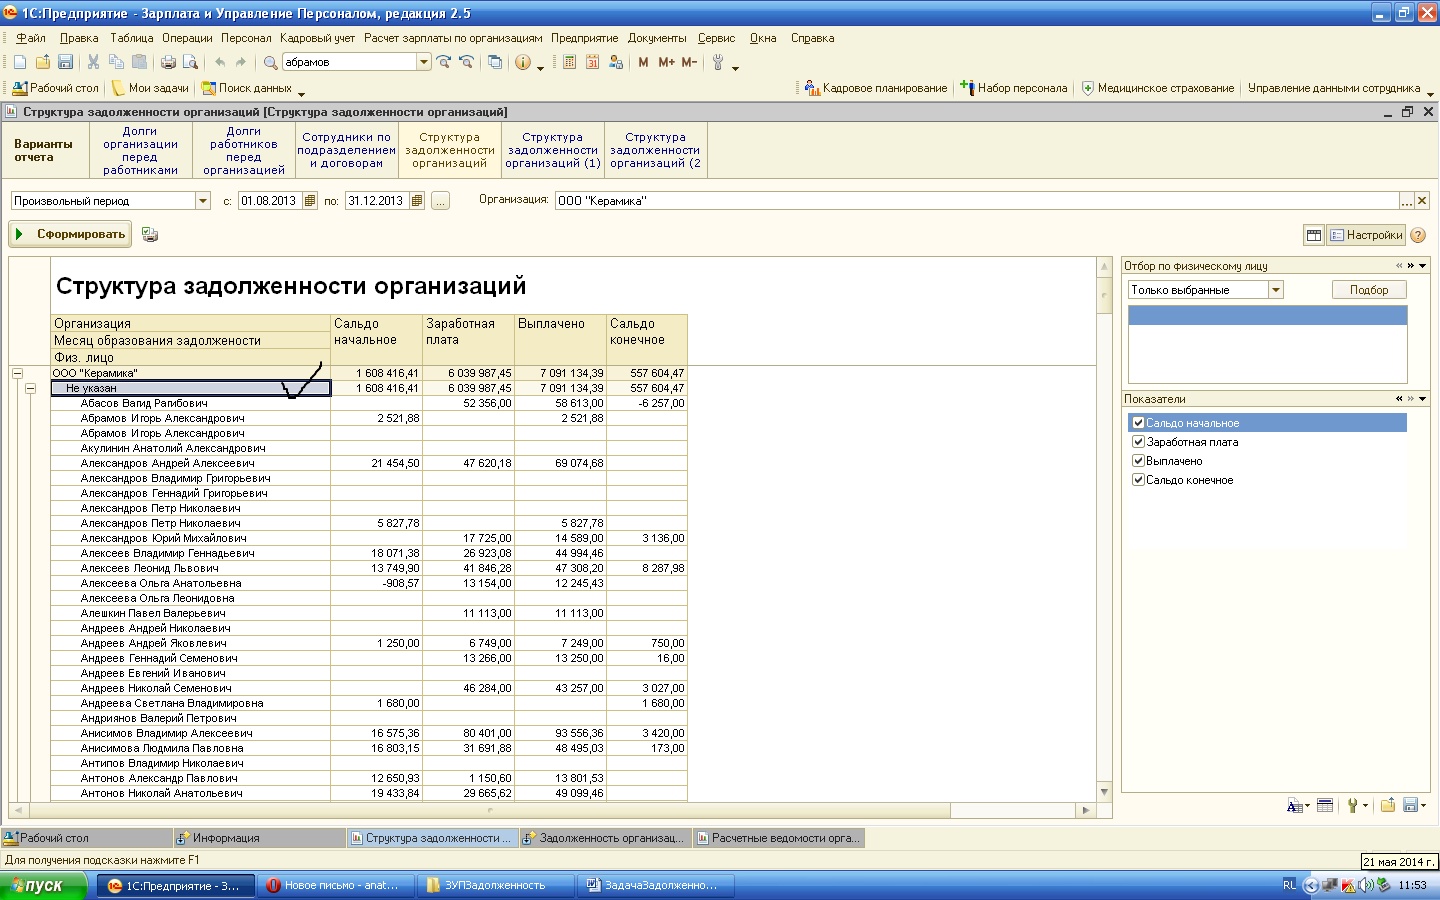Click the magnifier Find icon beside search box
1440x900 pixels.
(270, 62)
